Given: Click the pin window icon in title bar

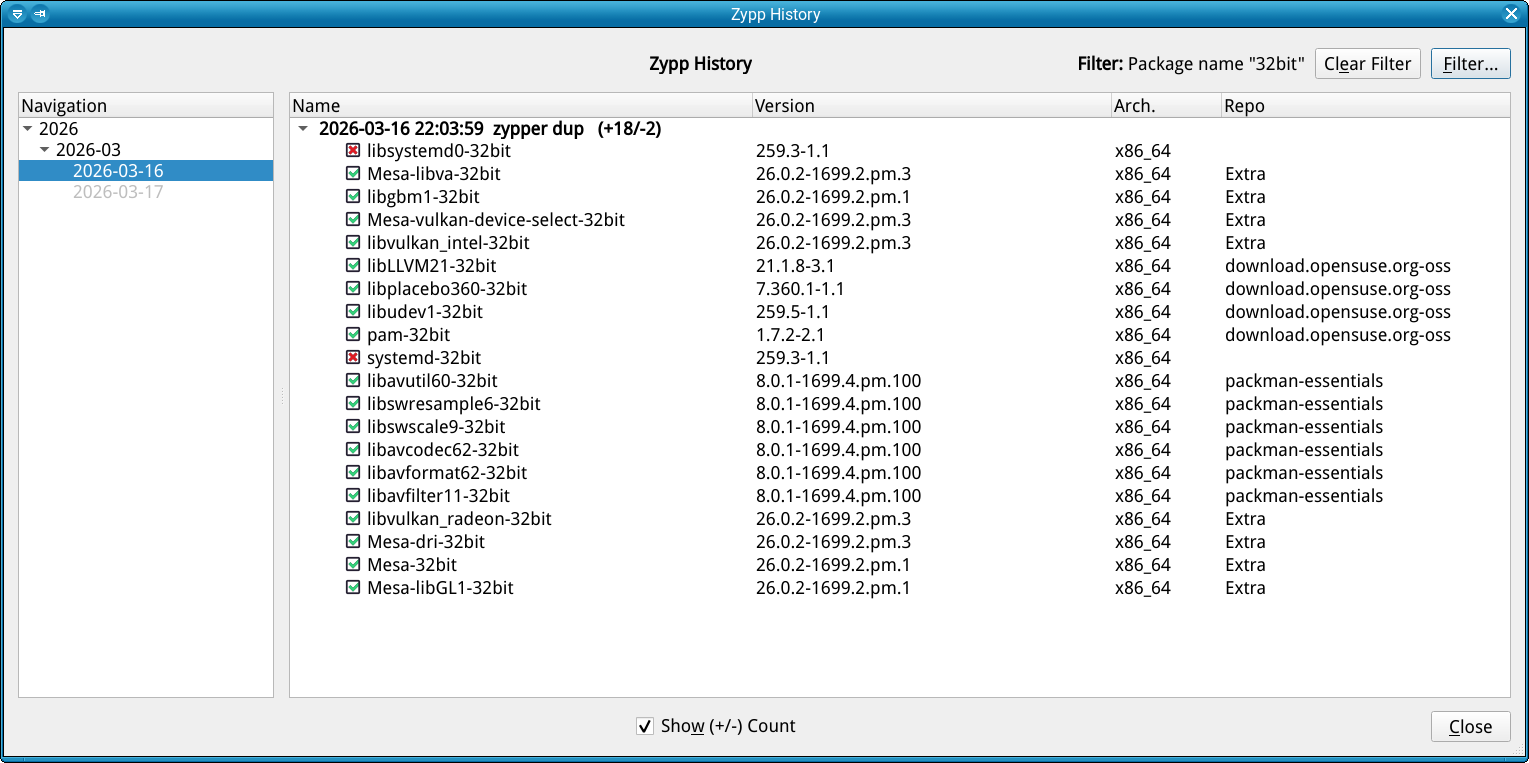Looking at the screenshot, I should click(40, 14).
